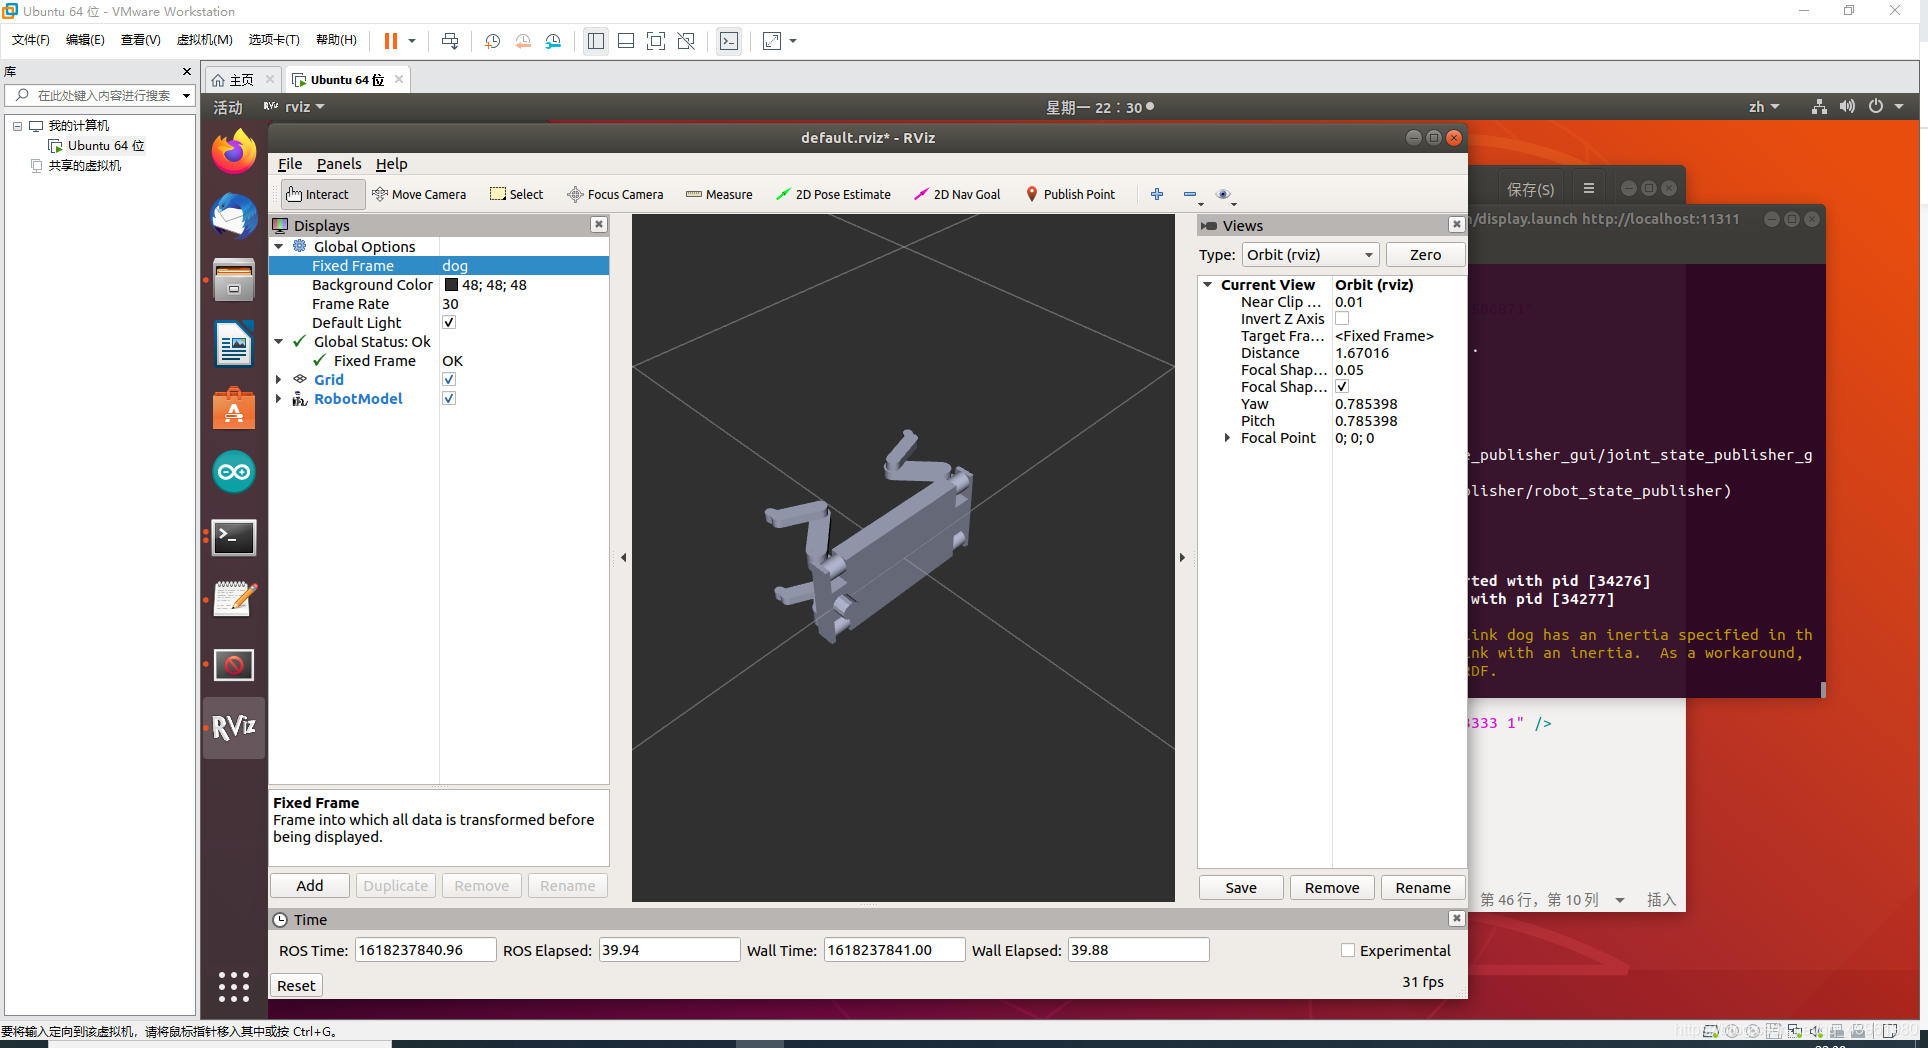Toggle the Focal Shape Fixed Size checkbox

[1342, 386]
